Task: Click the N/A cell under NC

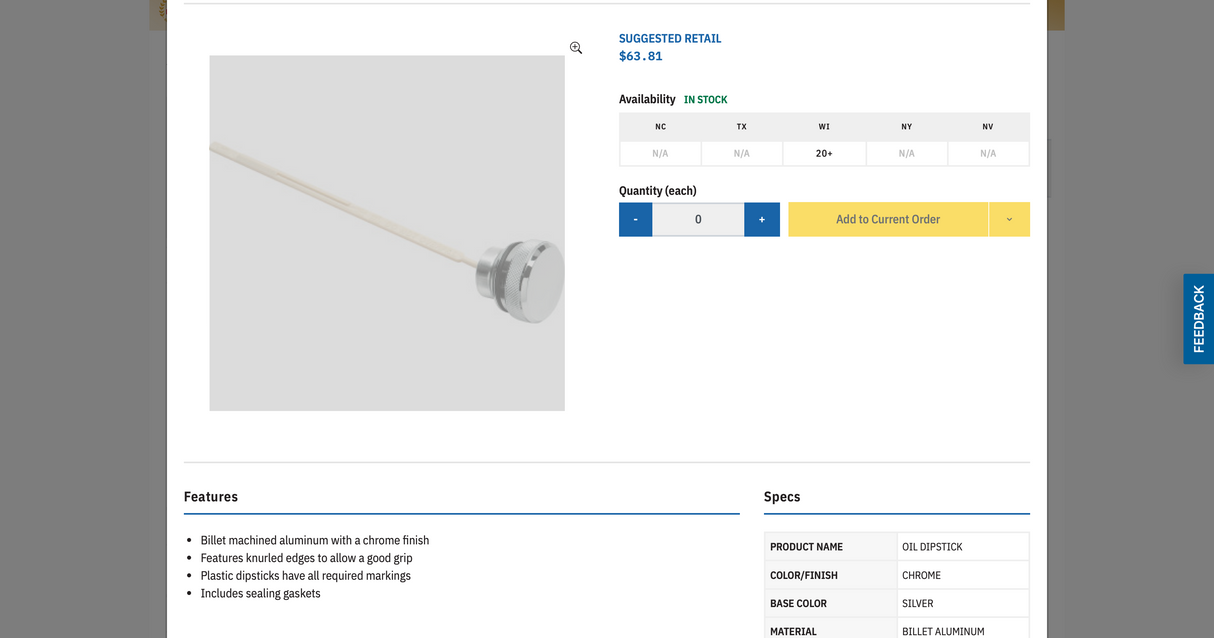Action: (x=660, y=153)
